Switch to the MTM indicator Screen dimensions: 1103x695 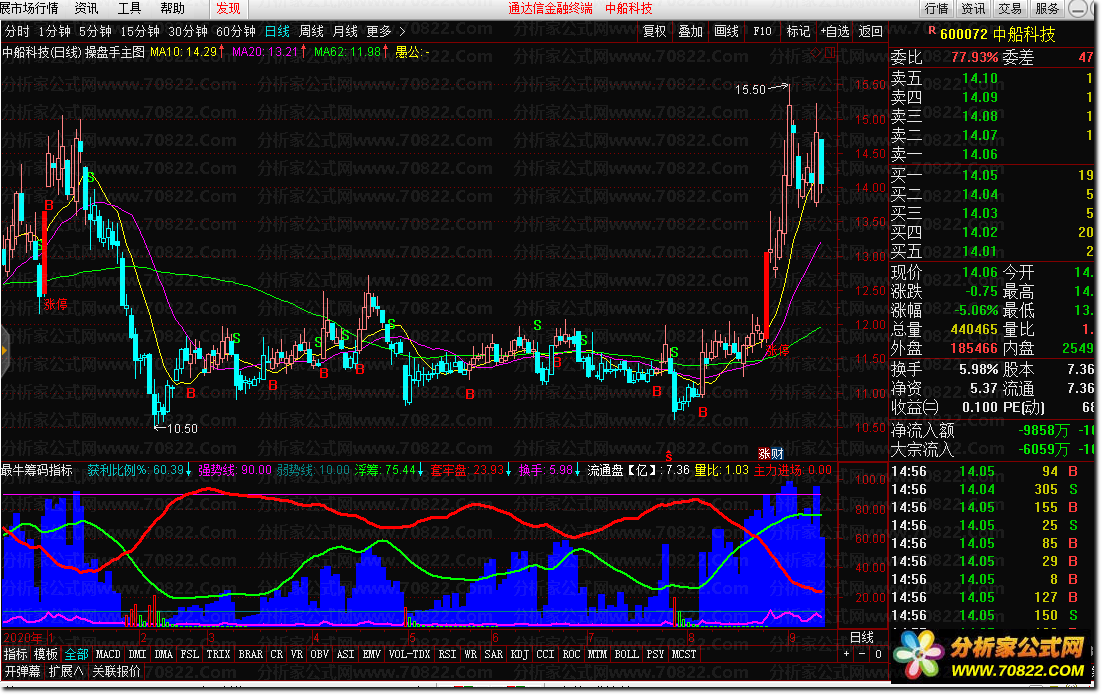click(597, 655)
